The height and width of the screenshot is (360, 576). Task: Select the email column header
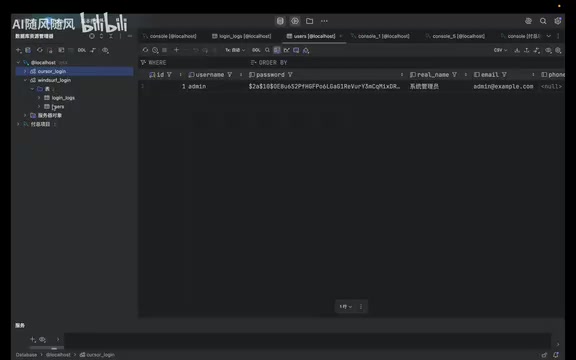tap(503, 75)
